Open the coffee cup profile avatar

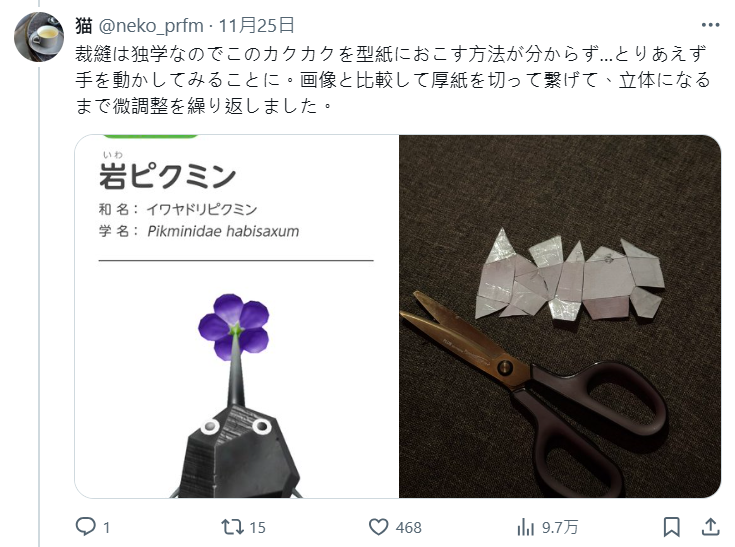(x=39, y=37)
